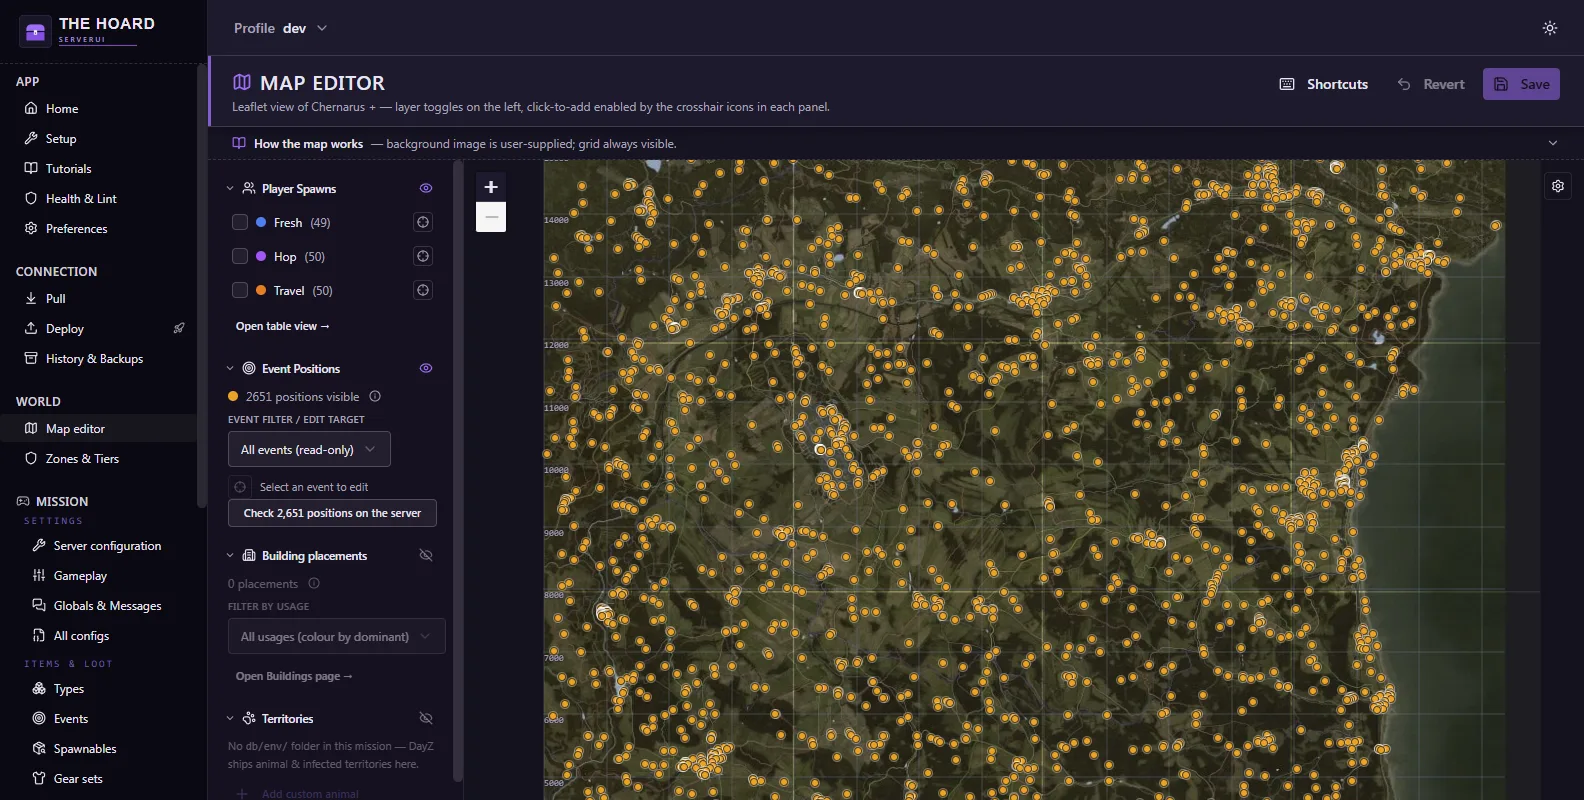Viewport: 1584px width, 800px height.
Task: Click the Event Positions target icon
Action: click(x=249, y=368)
